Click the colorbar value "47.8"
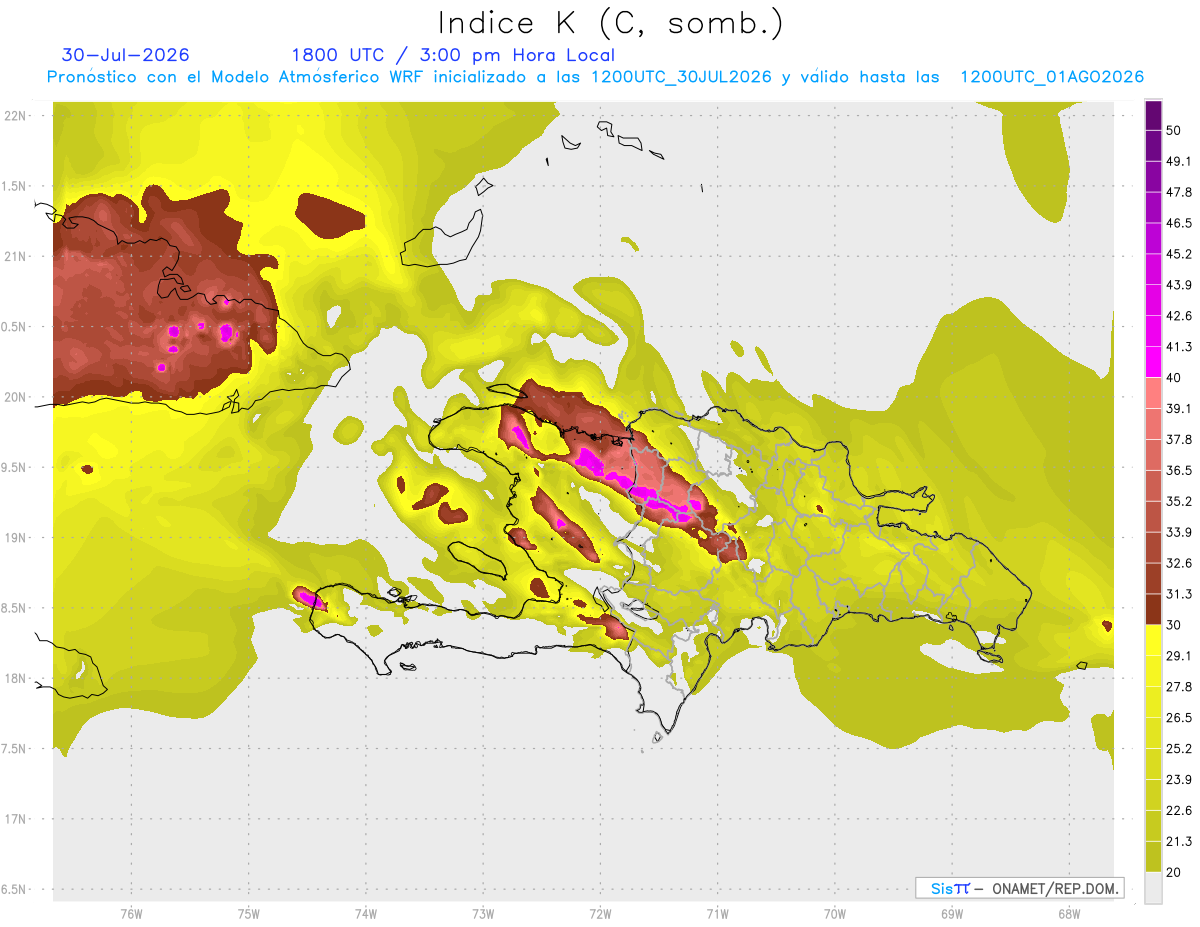The width and height of the screenshot is (1200, 927). coord(1179,192)
